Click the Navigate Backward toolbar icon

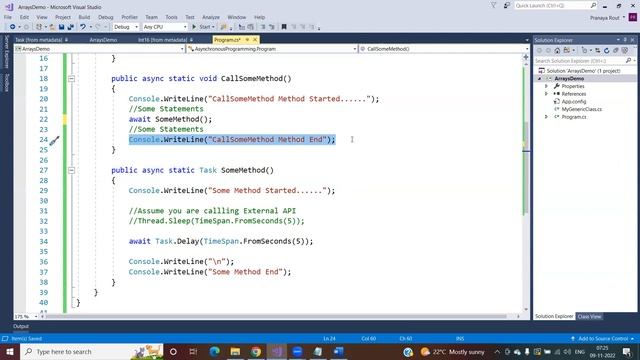13,27
